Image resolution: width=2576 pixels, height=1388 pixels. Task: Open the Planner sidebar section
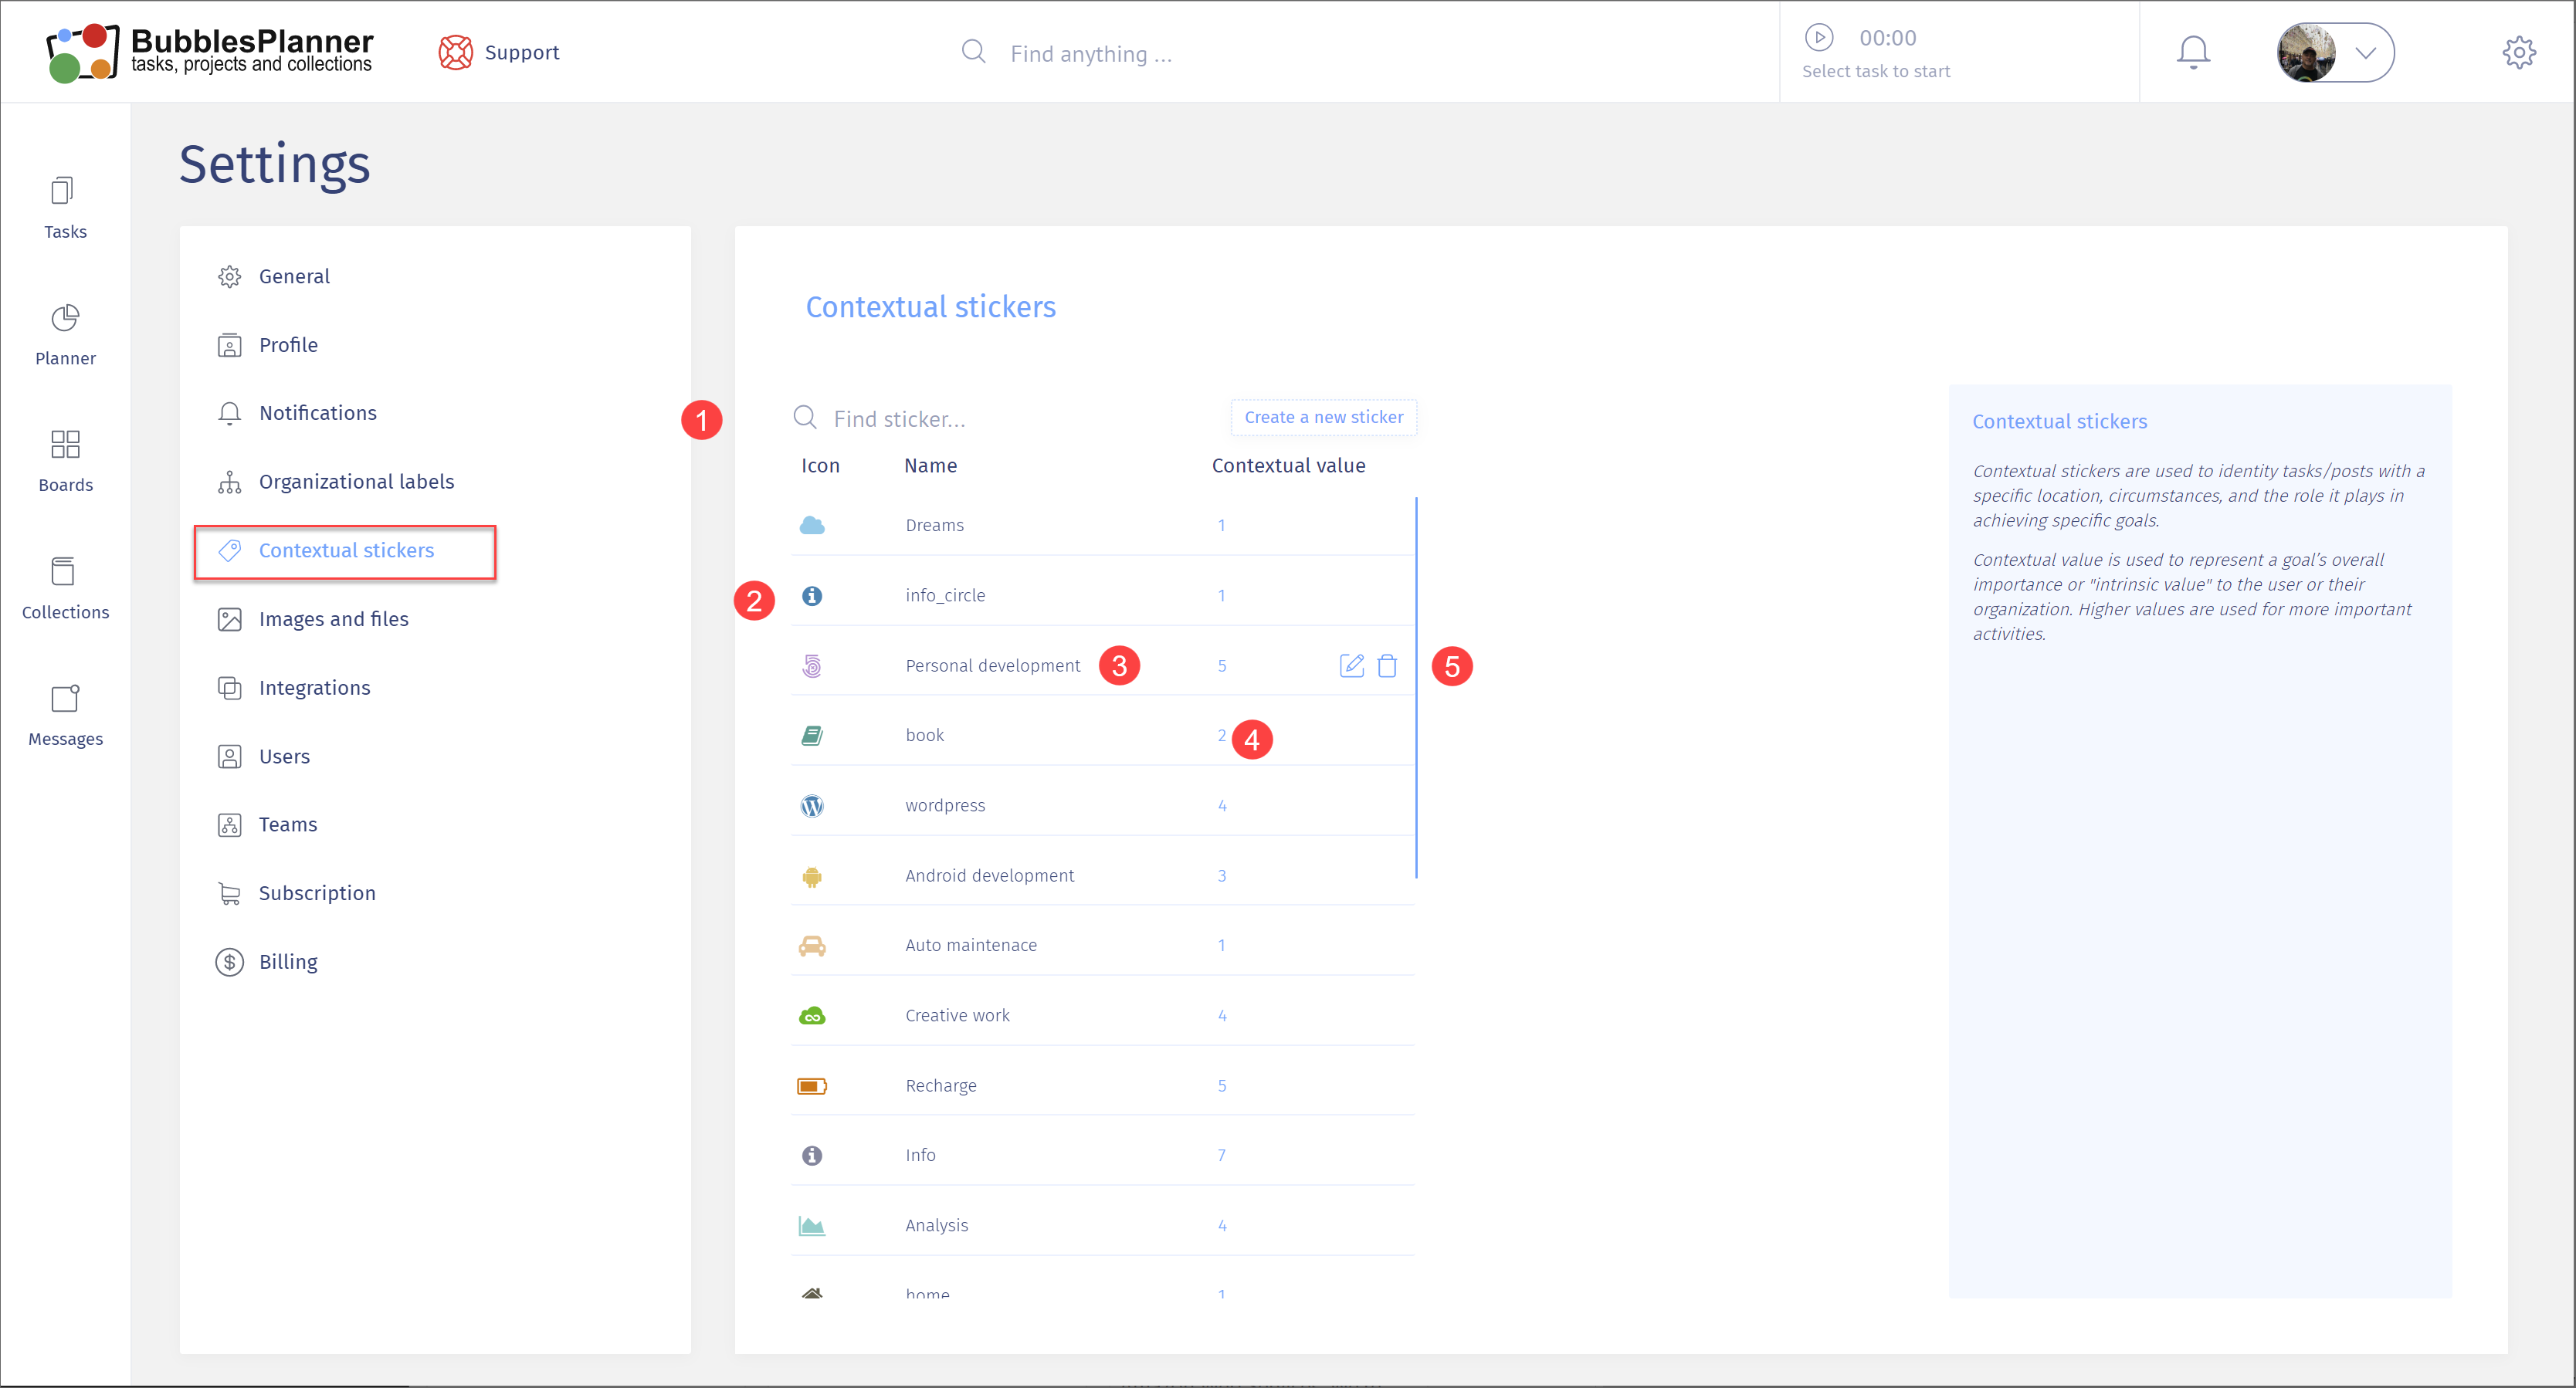[65, 335]
